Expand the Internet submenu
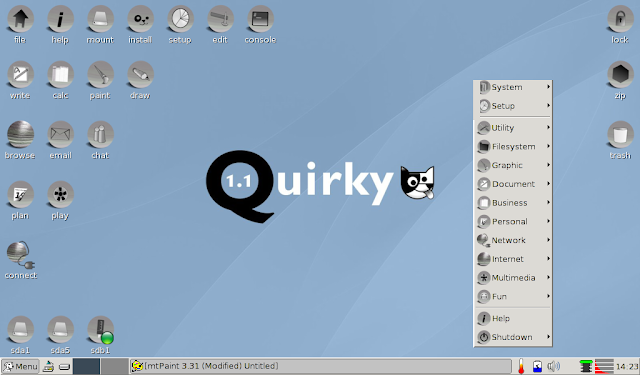This screenshot has width=640, height=375. pyautogui.click(x=513, y=259)
